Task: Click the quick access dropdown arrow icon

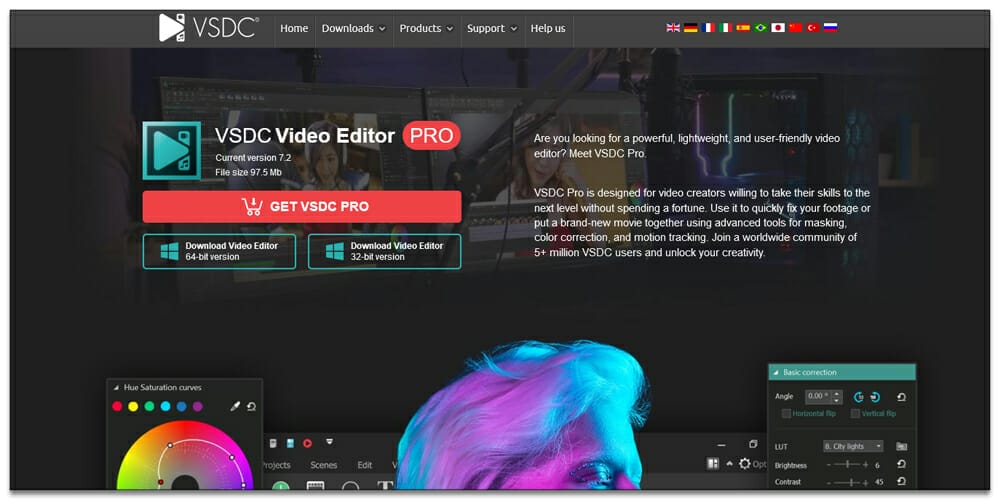Action: [330, 441]
